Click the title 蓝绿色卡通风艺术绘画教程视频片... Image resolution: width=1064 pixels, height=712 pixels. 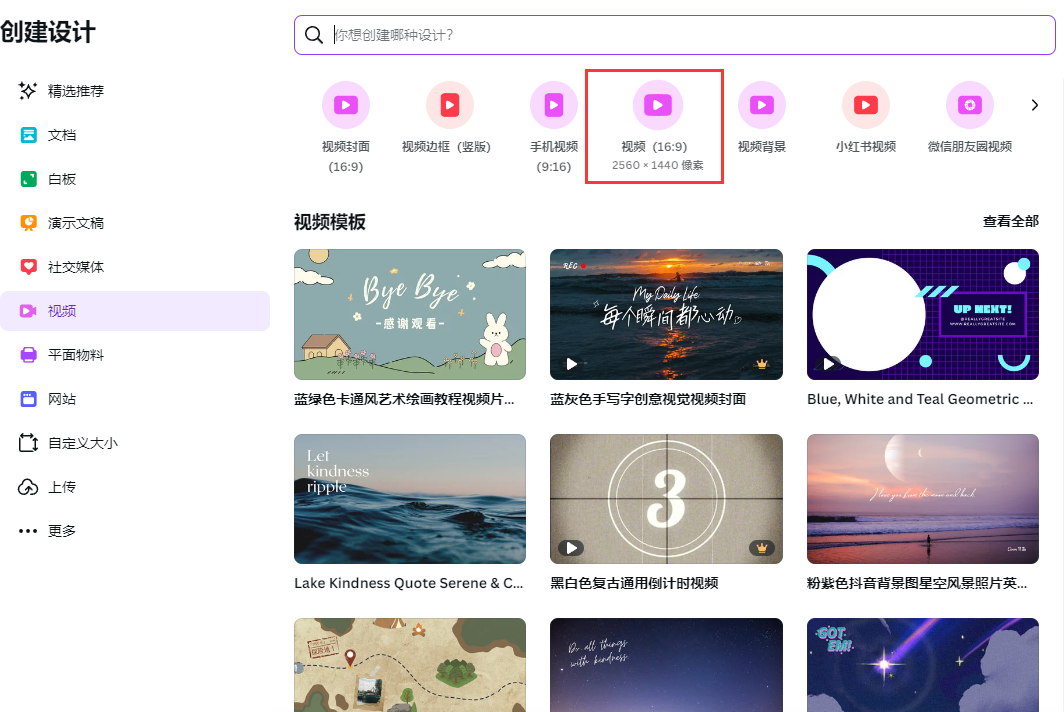[x=404, y=399]
